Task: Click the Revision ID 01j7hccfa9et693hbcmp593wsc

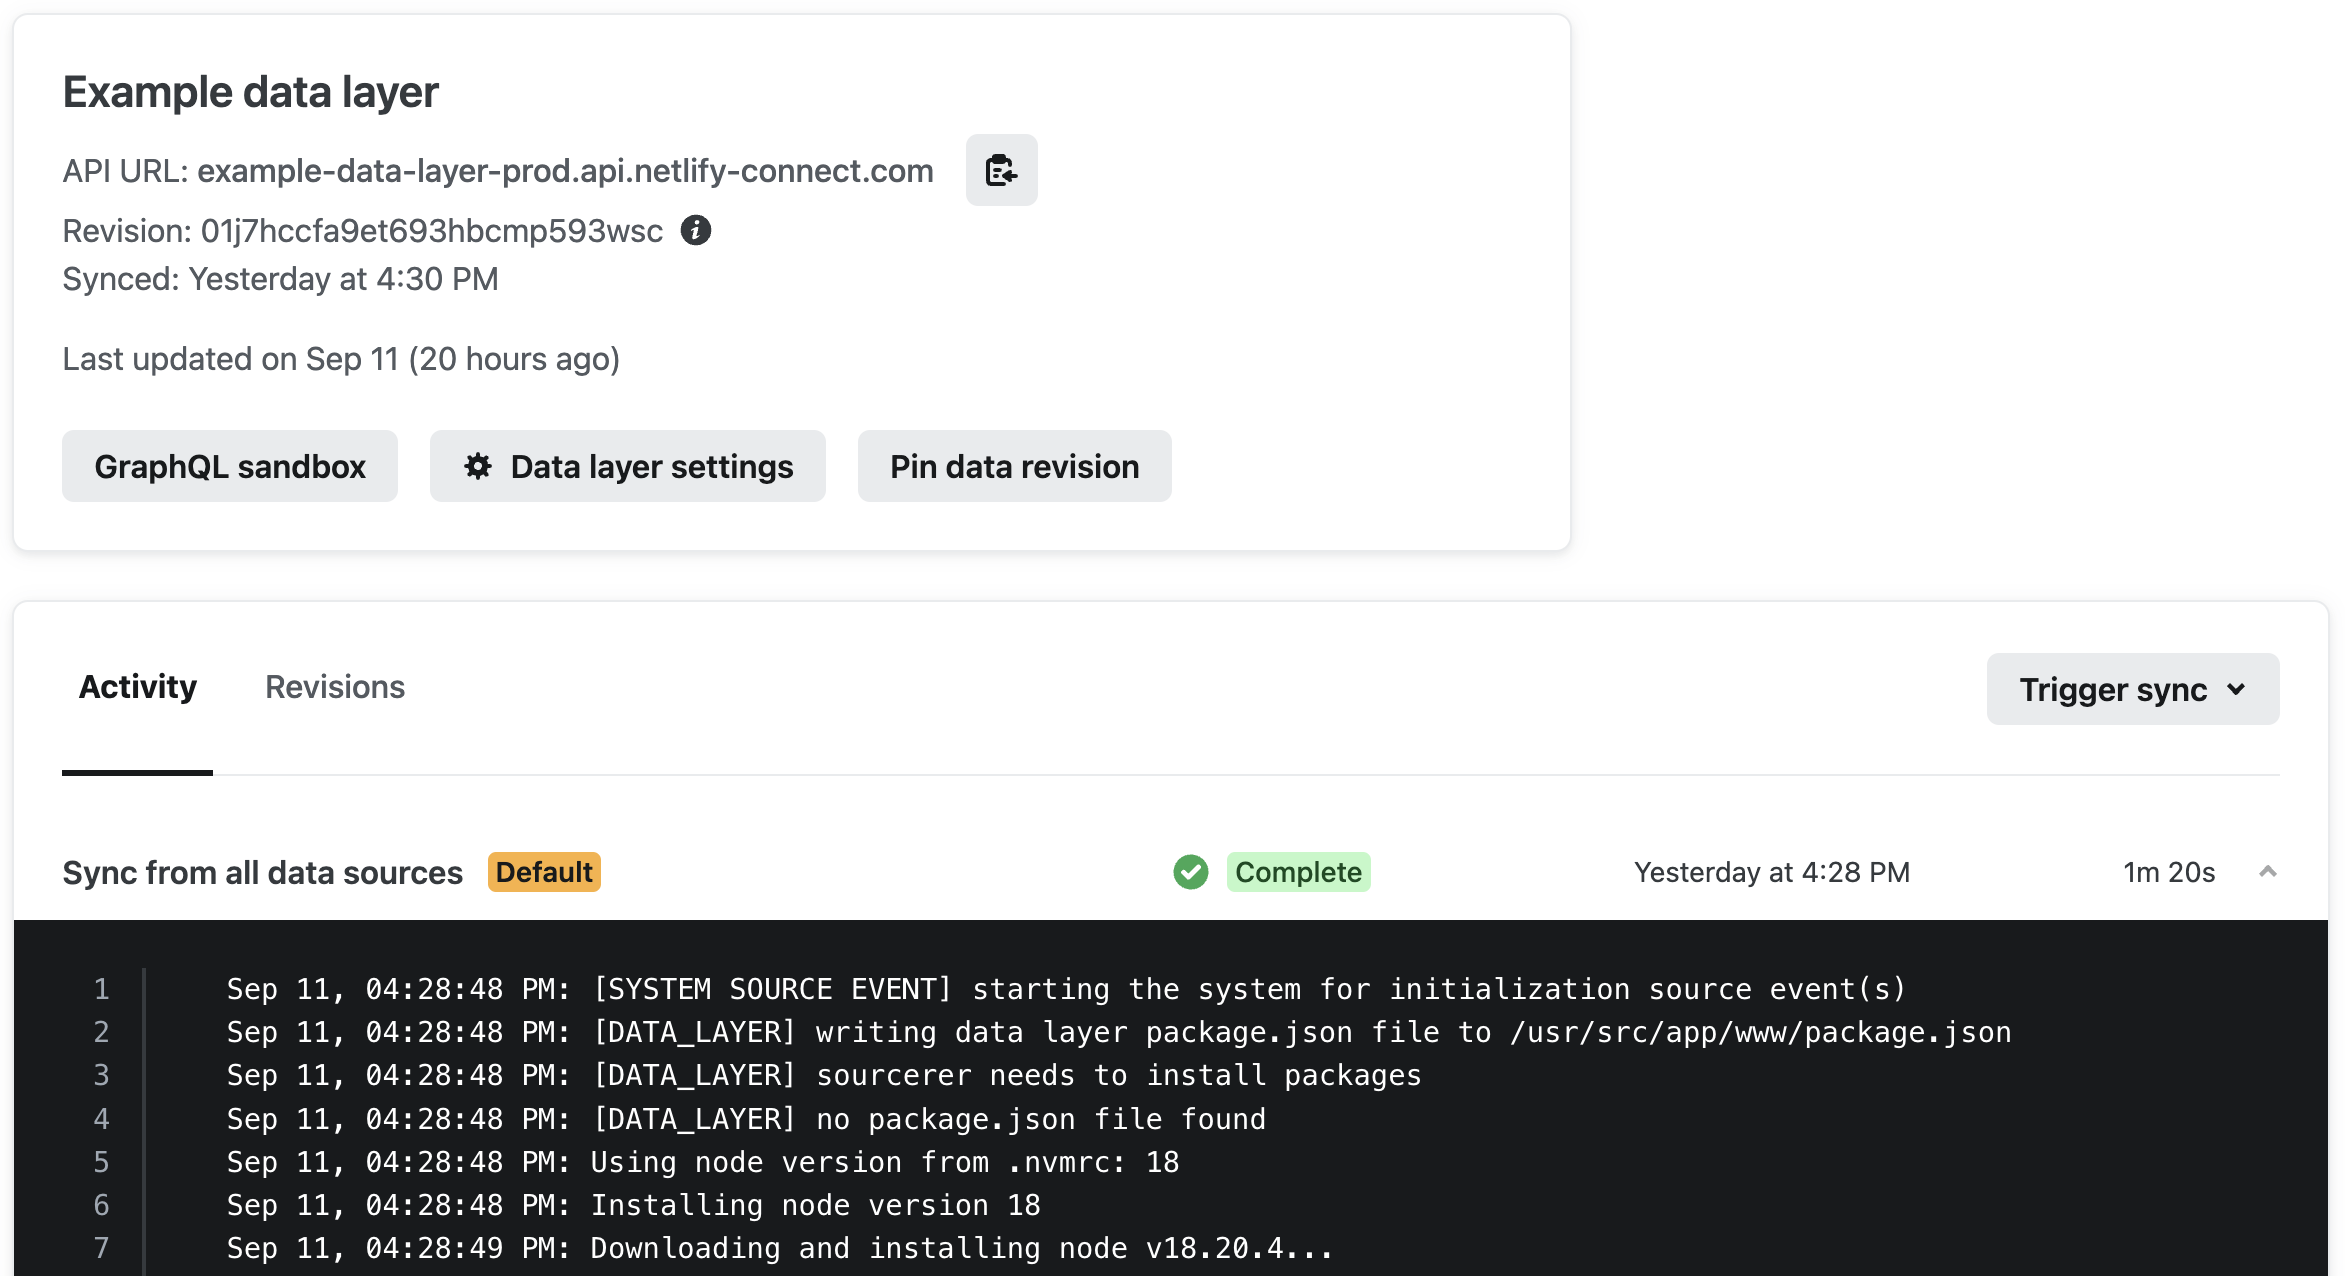Action: click(x=432, y=231)
